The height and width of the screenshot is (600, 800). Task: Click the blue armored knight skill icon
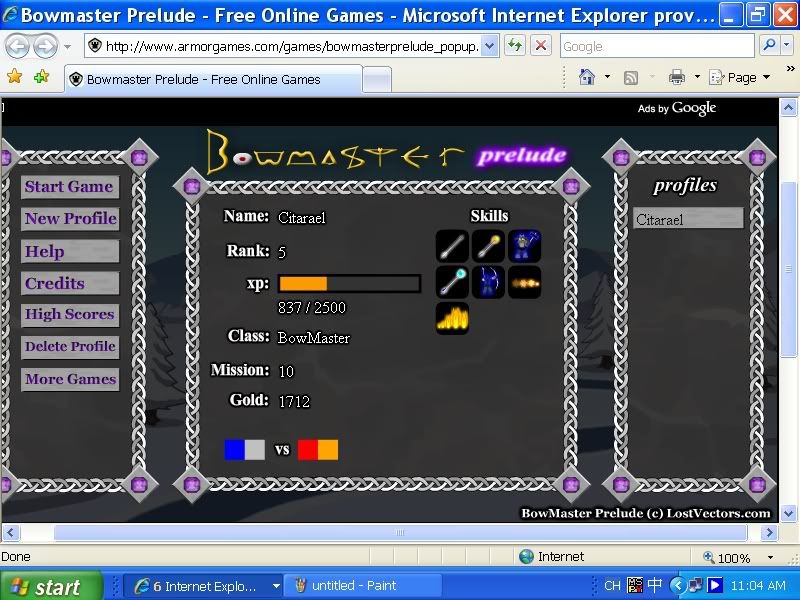pos(524,246)
